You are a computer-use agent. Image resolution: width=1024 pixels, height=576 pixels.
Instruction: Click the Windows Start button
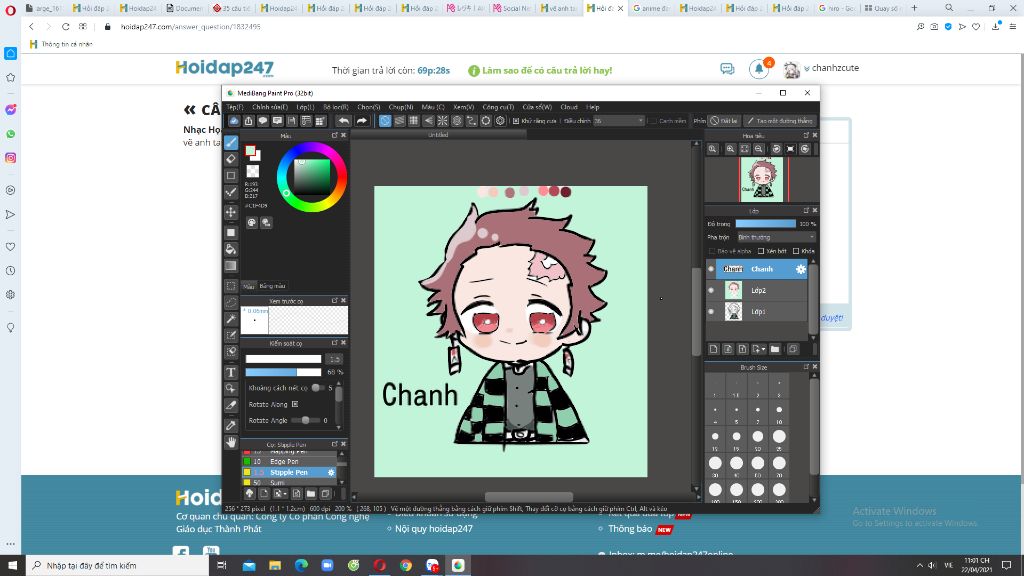(x=12, y=566)
